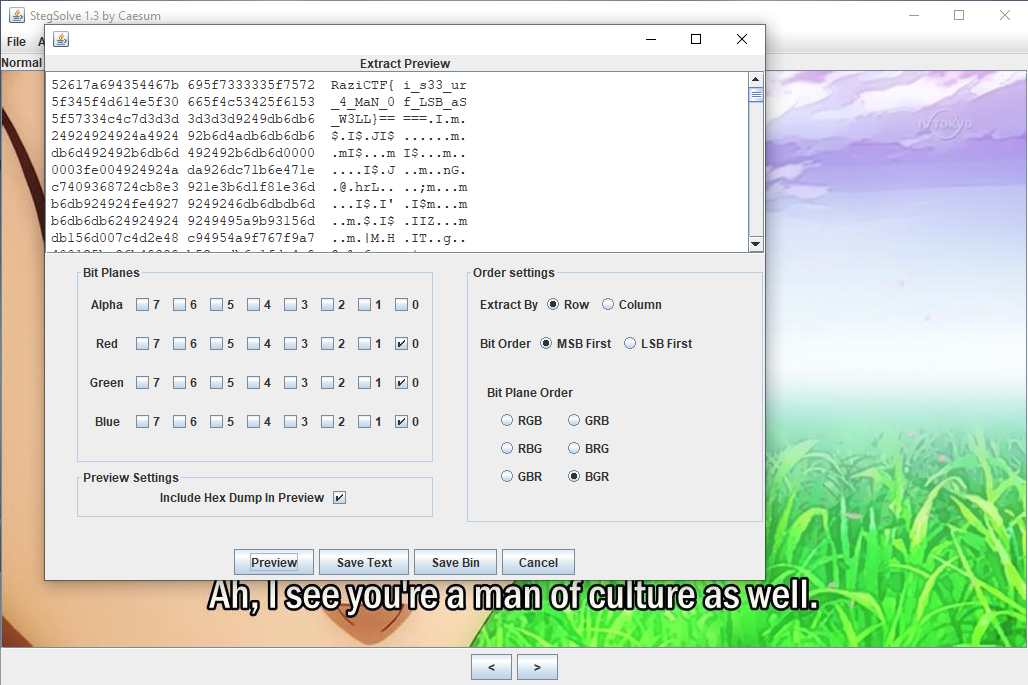
Task: Check the Alpha bit plane 0 box
Action: point(401,305)
